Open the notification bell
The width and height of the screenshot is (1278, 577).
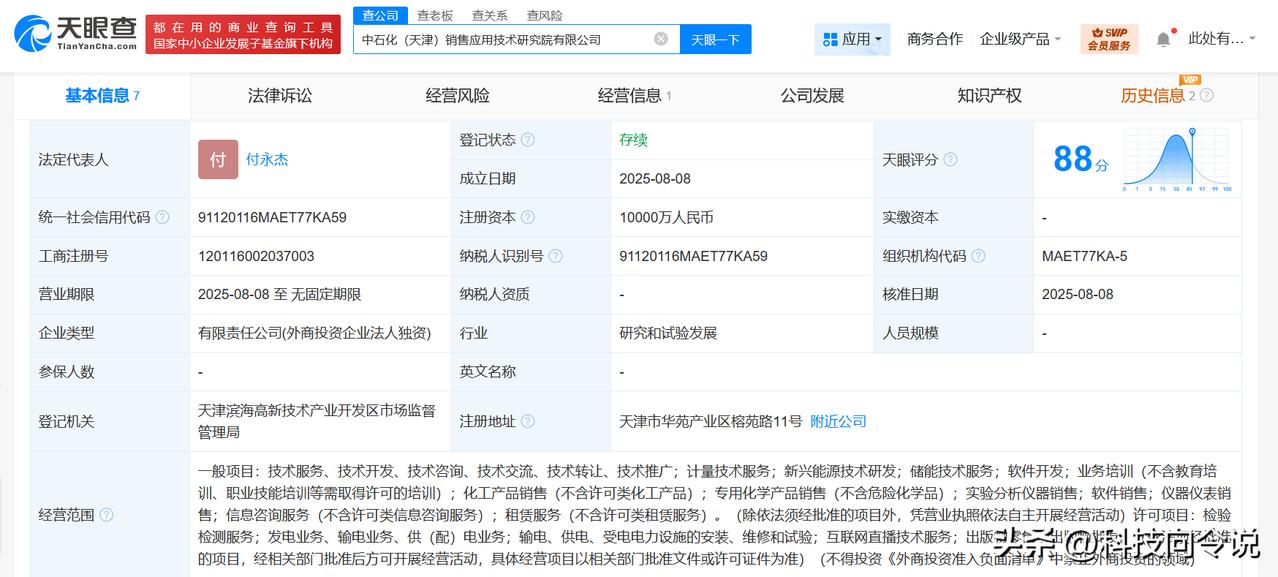pos(1163,39)
